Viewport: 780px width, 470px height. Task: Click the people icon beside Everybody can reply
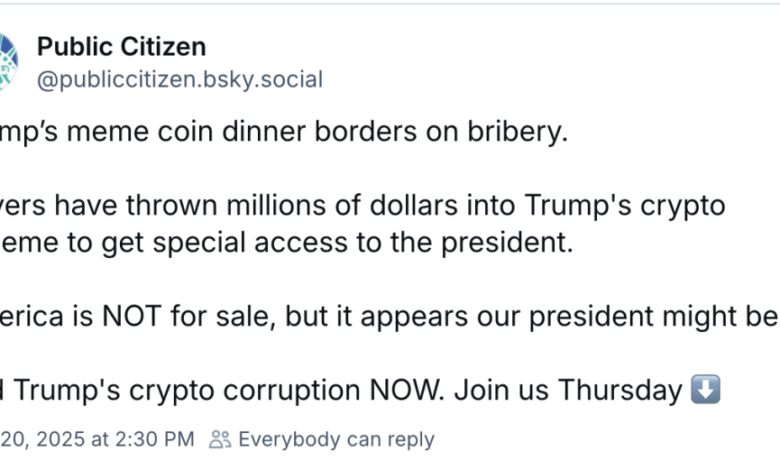(x=220, y=439)
